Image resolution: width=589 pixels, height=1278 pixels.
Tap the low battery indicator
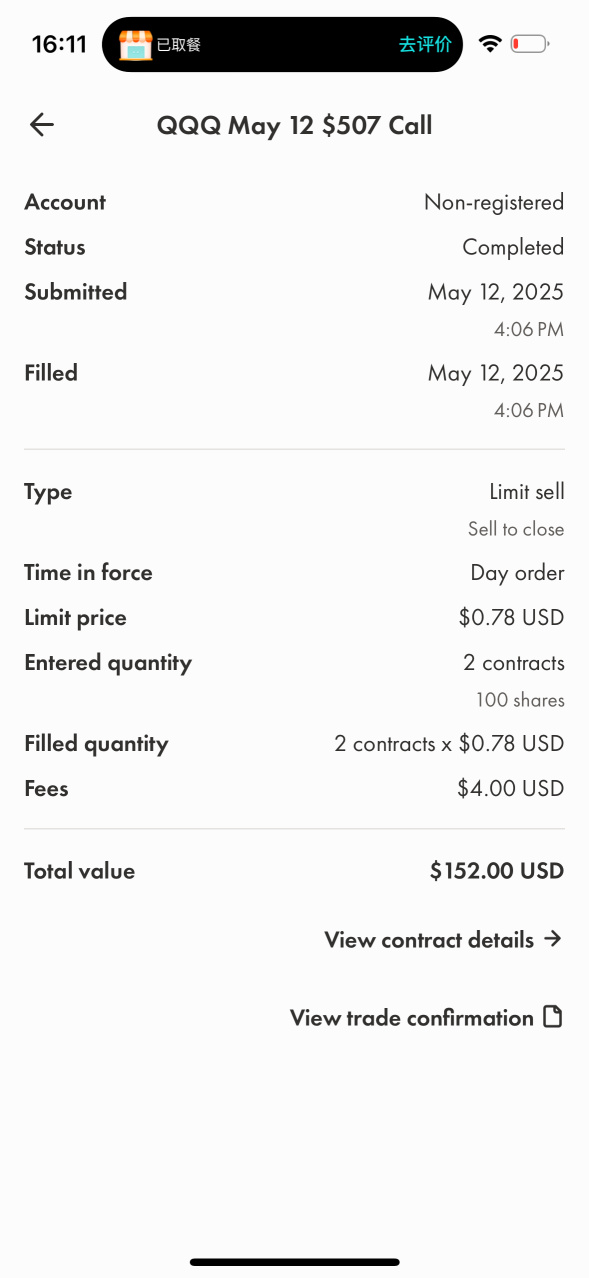(530, 44)
